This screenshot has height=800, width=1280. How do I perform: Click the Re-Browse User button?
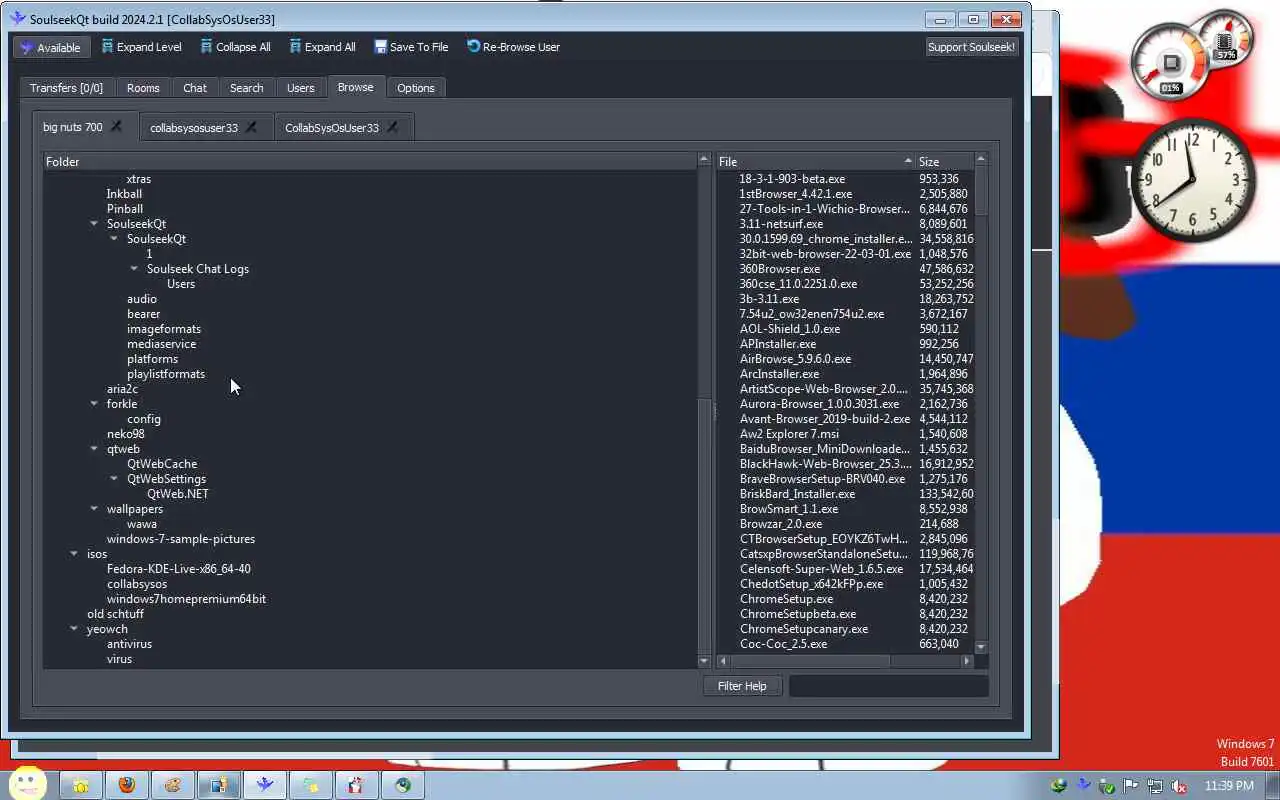513,47
